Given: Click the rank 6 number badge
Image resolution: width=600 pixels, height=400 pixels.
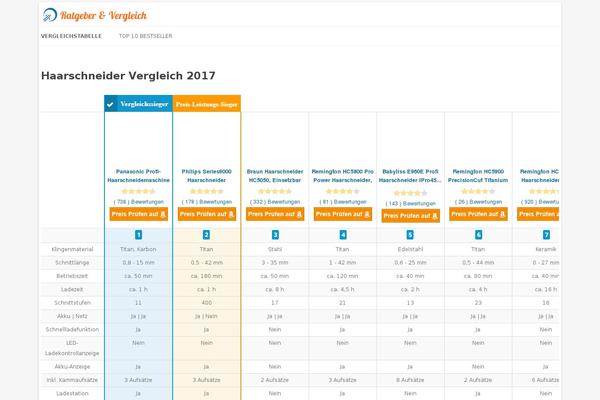Looking at the screenshot, I should [478, 235].
